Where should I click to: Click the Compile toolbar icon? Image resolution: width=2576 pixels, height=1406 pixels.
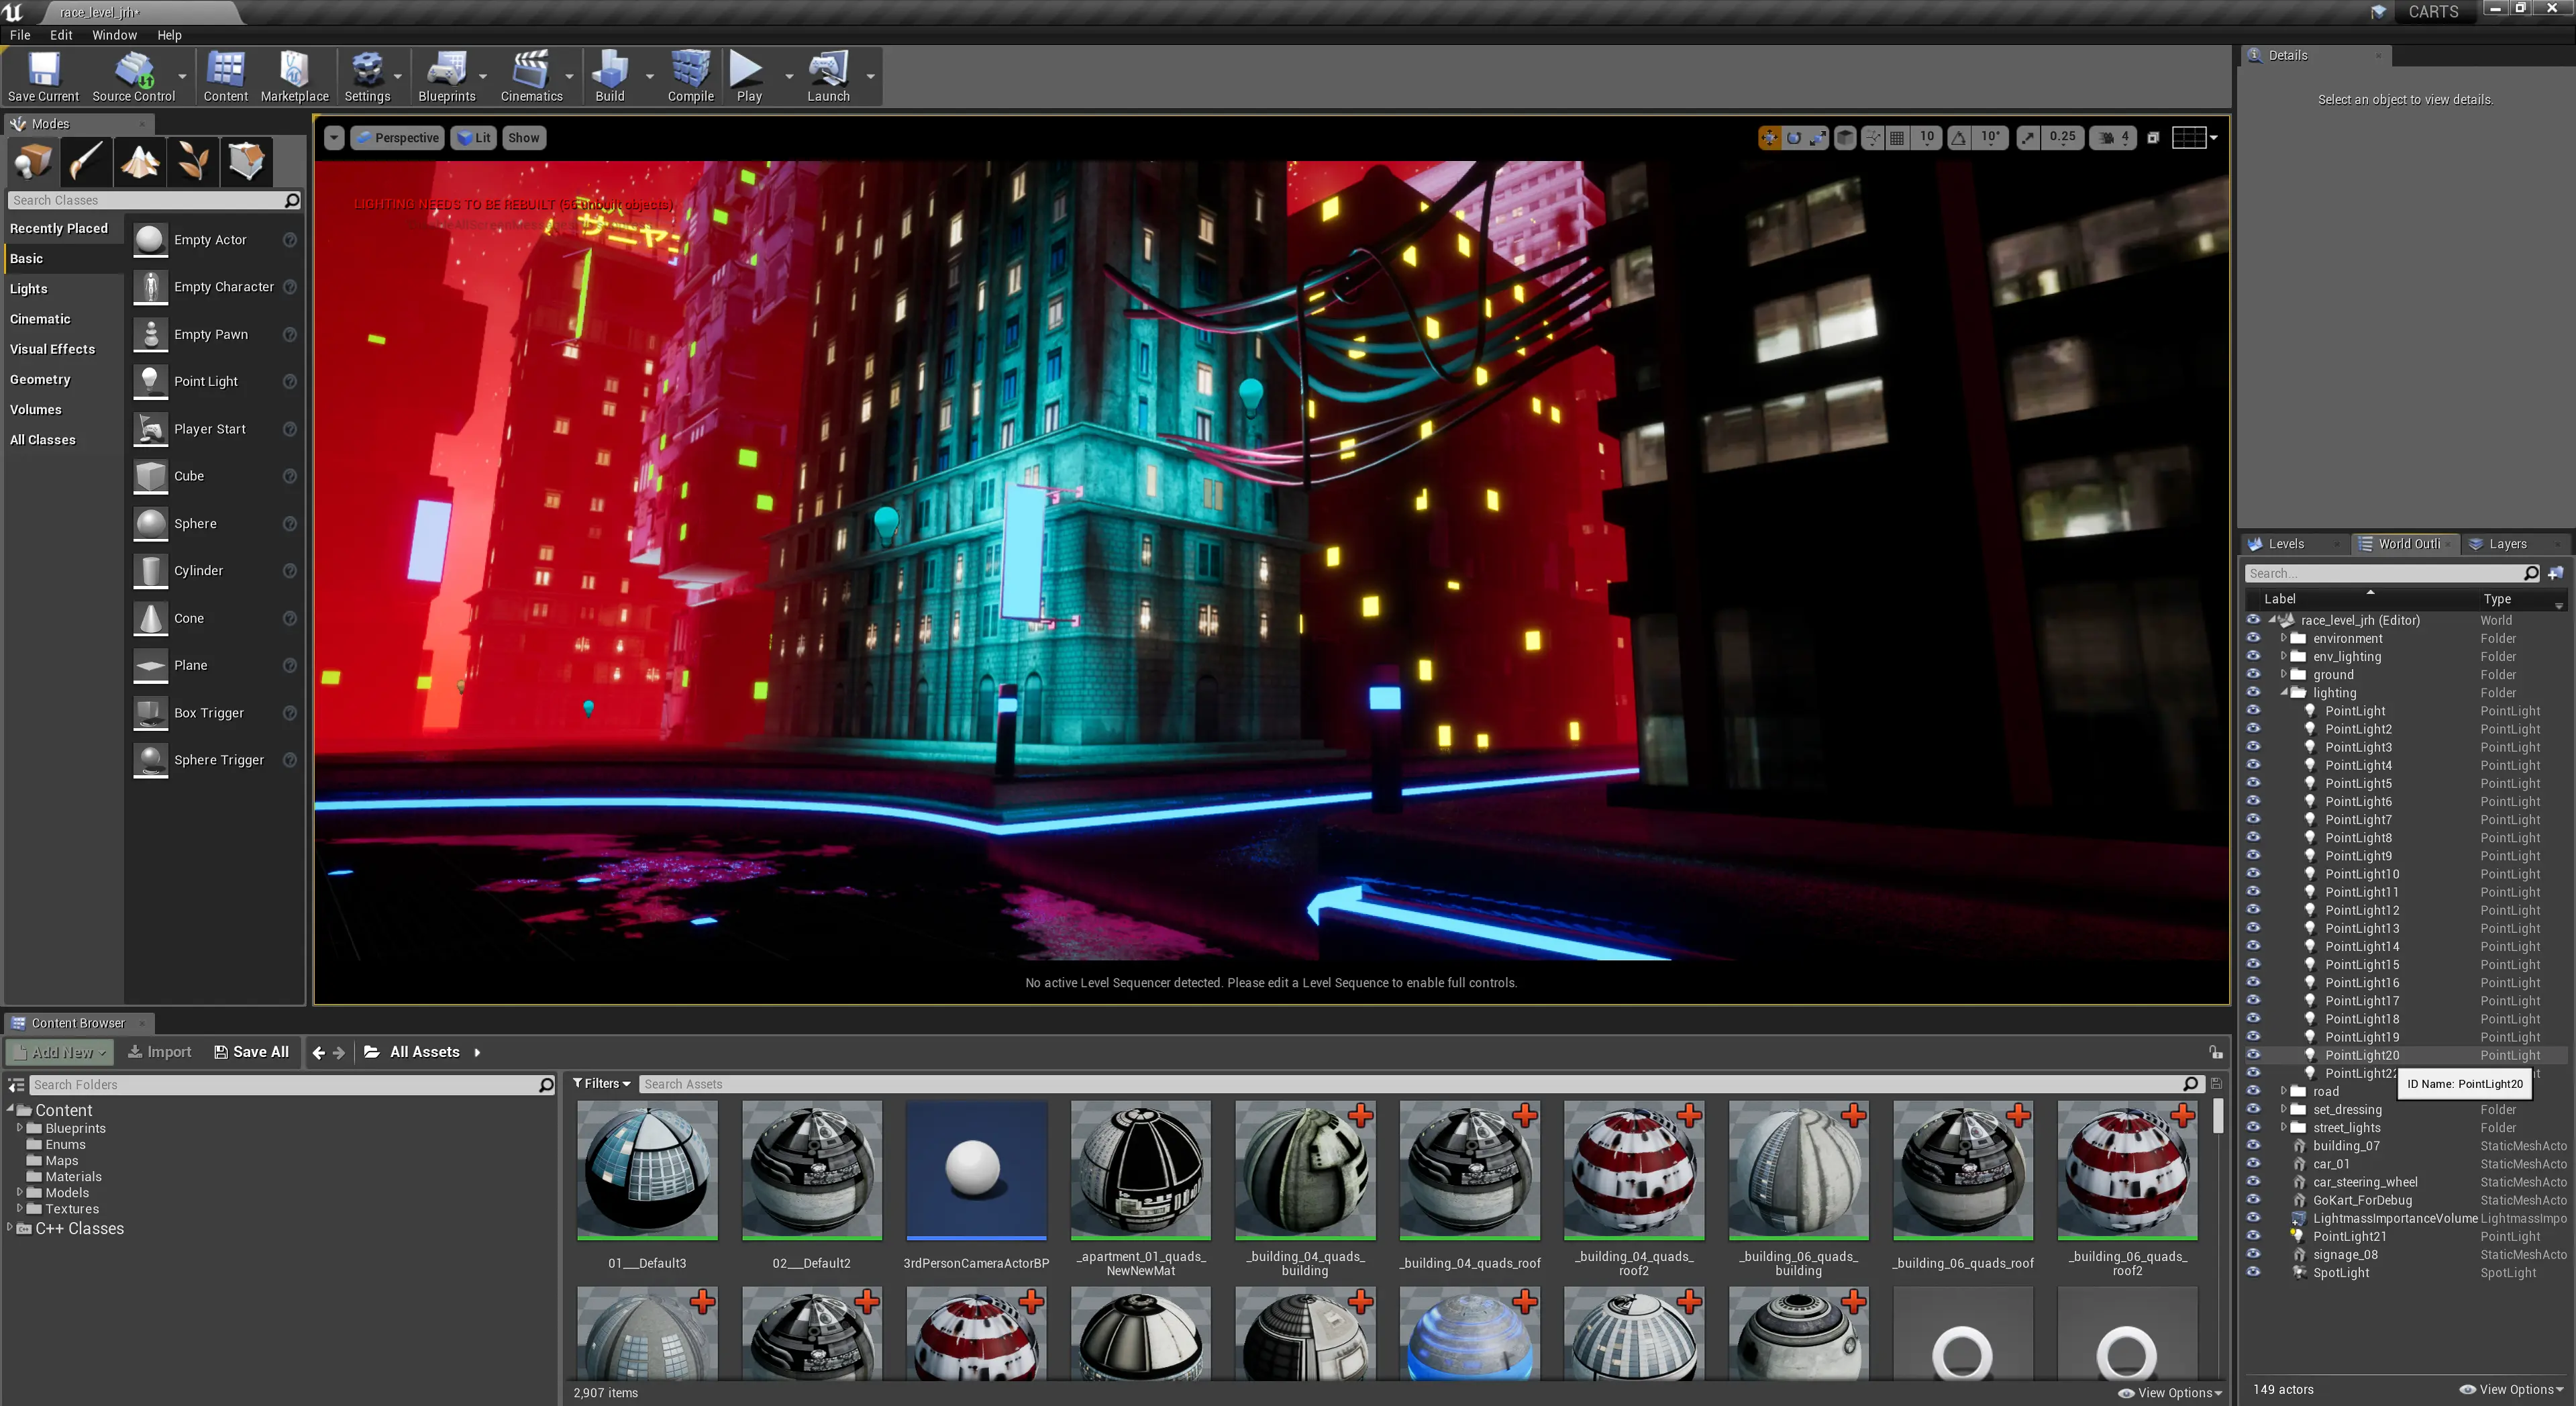coord(690,69)
